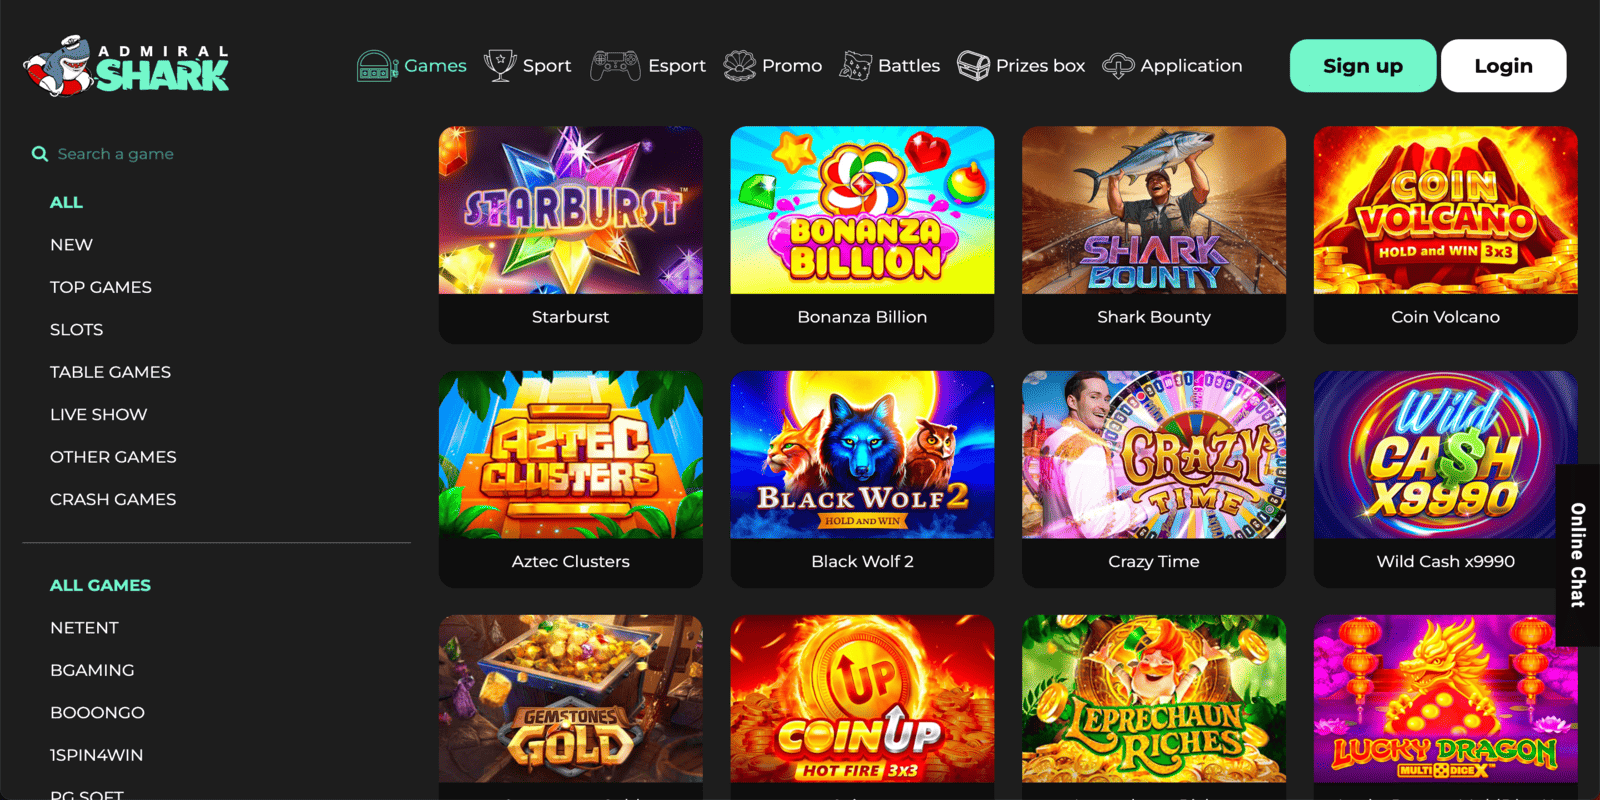Click the Login button

1503,66
